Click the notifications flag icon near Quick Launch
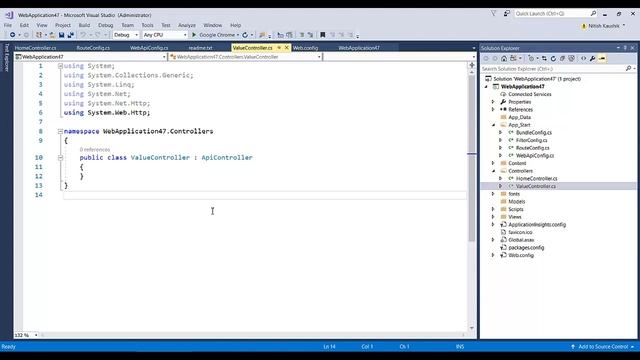Image resolution: width=640 pixels, height=360 pixels. 493,13
